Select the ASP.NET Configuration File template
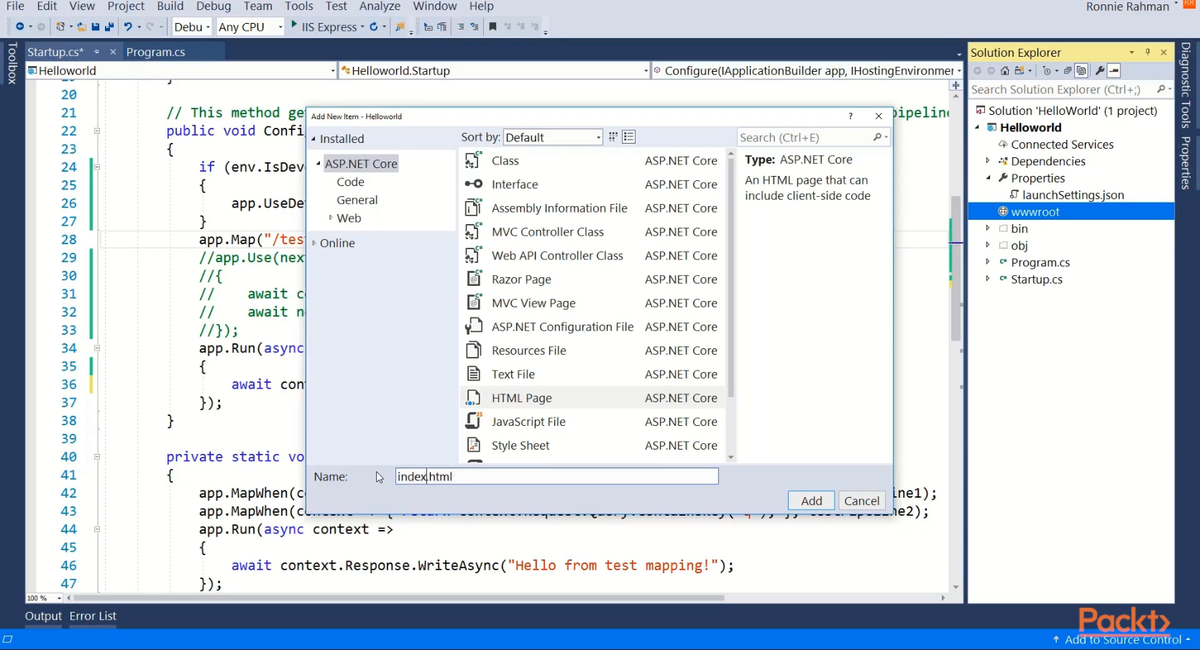Viewport: 1200px width, 650px height. (x=594, y=326)
